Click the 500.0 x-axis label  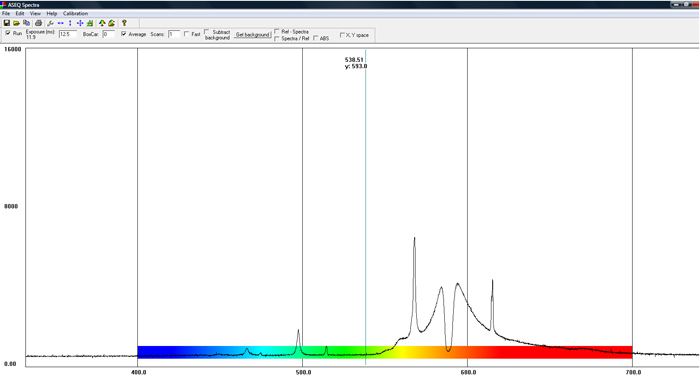click(303, 372)
